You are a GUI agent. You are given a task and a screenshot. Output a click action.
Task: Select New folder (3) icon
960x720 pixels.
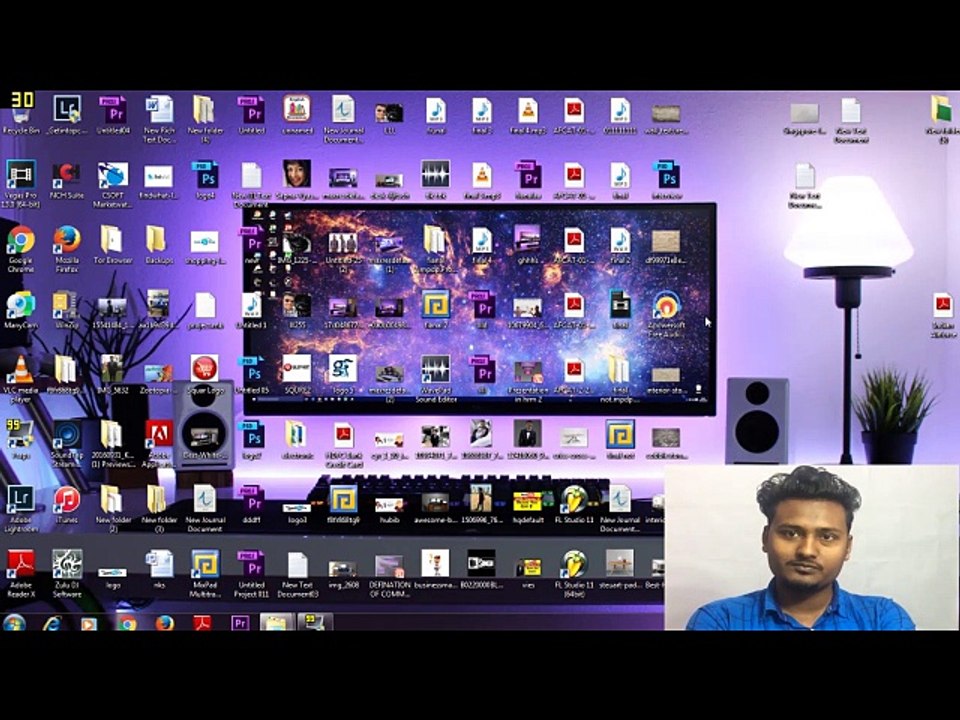[x=159, y=508]
